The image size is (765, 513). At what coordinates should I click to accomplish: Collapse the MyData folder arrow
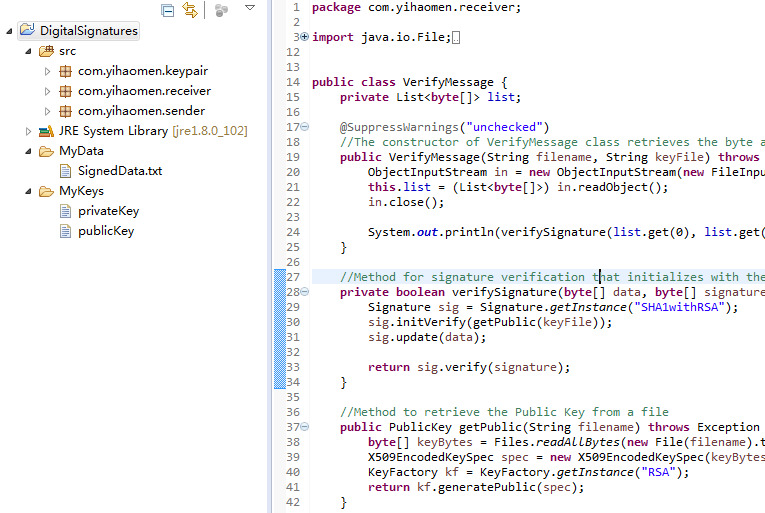pos(28,151)
